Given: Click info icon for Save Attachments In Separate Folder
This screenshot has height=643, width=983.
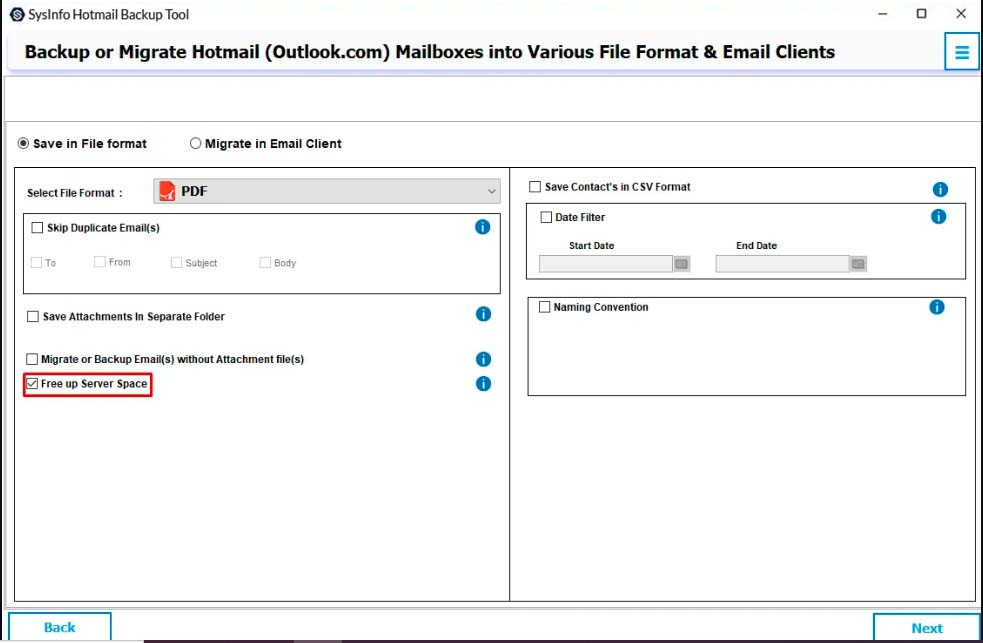Looking at the screenshot, I should [x=483, y=314].
